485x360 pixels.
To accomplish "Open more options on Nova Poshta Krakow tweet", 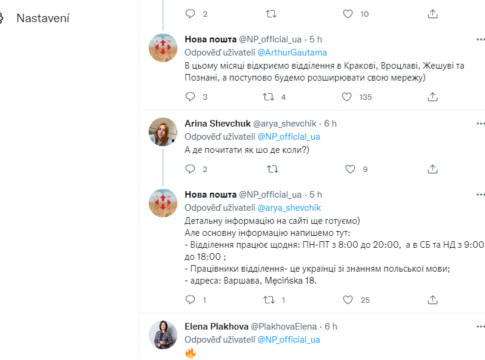I will tap(480, 39).
